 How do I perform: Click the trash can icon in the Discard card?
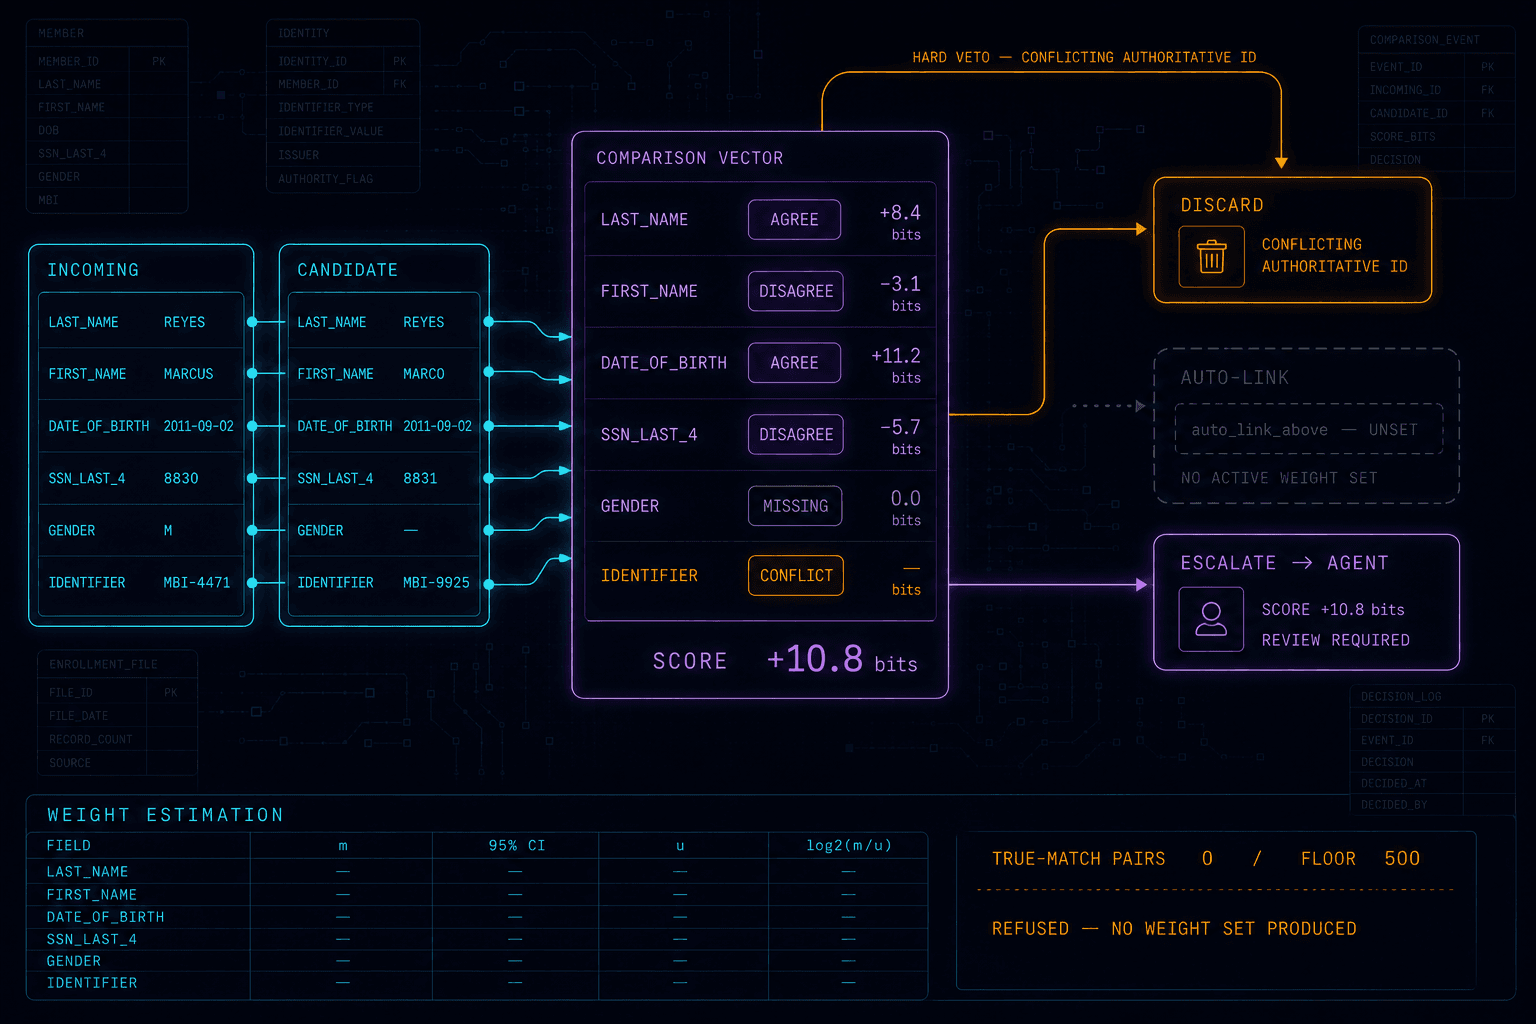coord(1211,257)
